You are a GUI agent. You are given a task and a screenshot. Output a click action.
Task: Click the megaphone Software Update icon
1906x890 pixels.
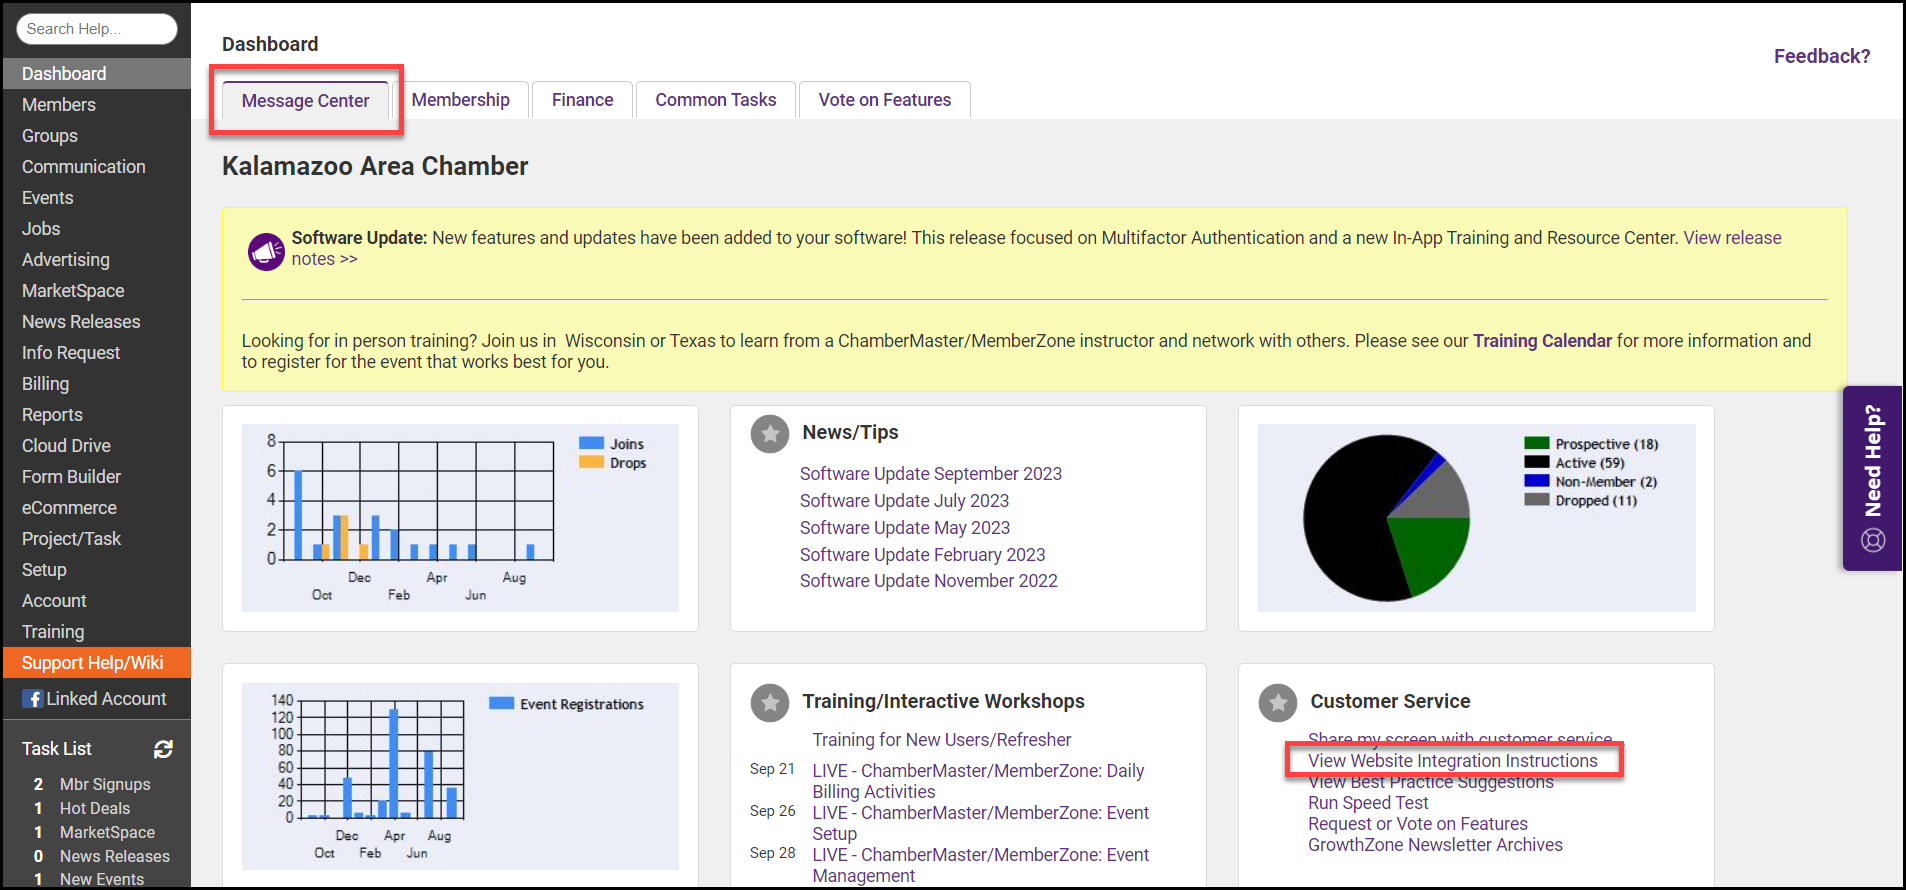[x=266, y=251]
